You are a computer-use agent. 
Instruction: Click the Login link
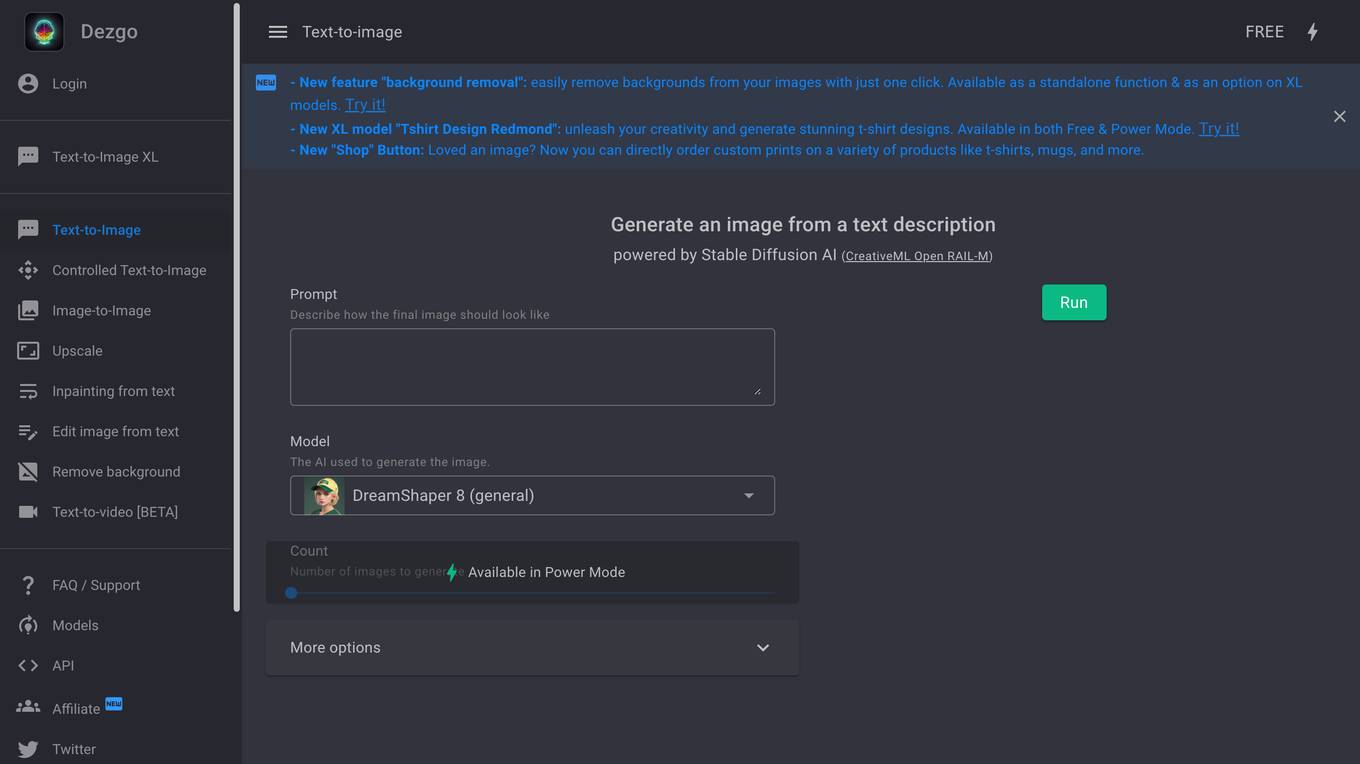pyautogui.click(x=69, y=84)
